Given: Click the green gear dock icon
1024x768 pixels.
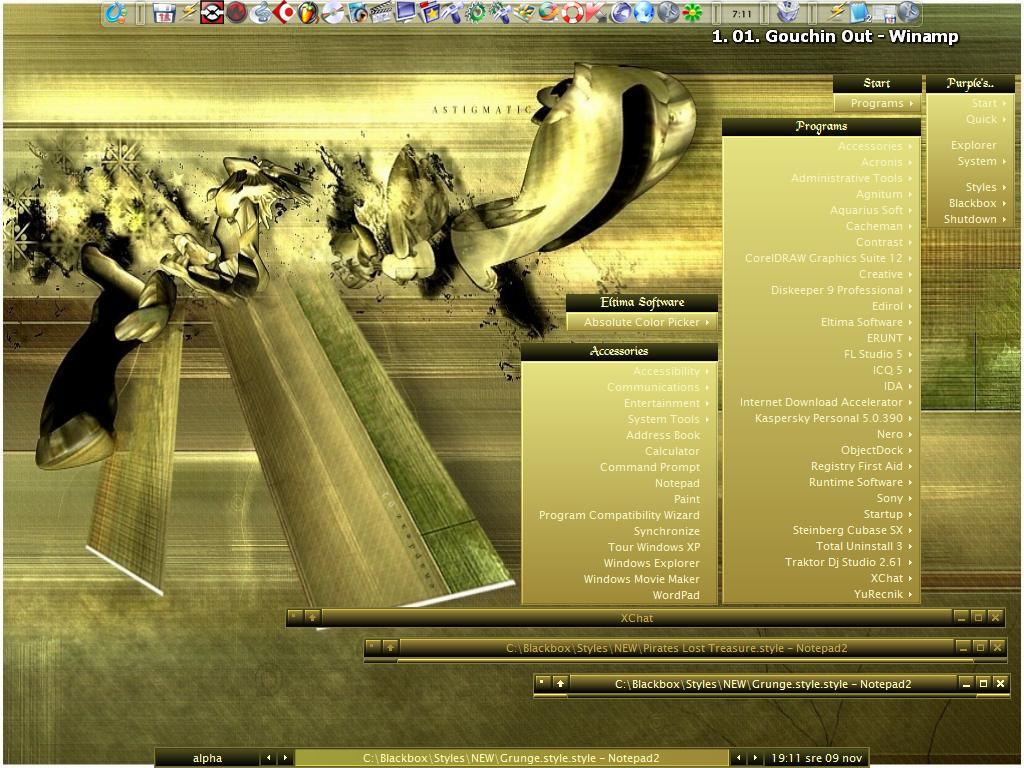Looking at the screenshot, I should click(x=476, y=12).
